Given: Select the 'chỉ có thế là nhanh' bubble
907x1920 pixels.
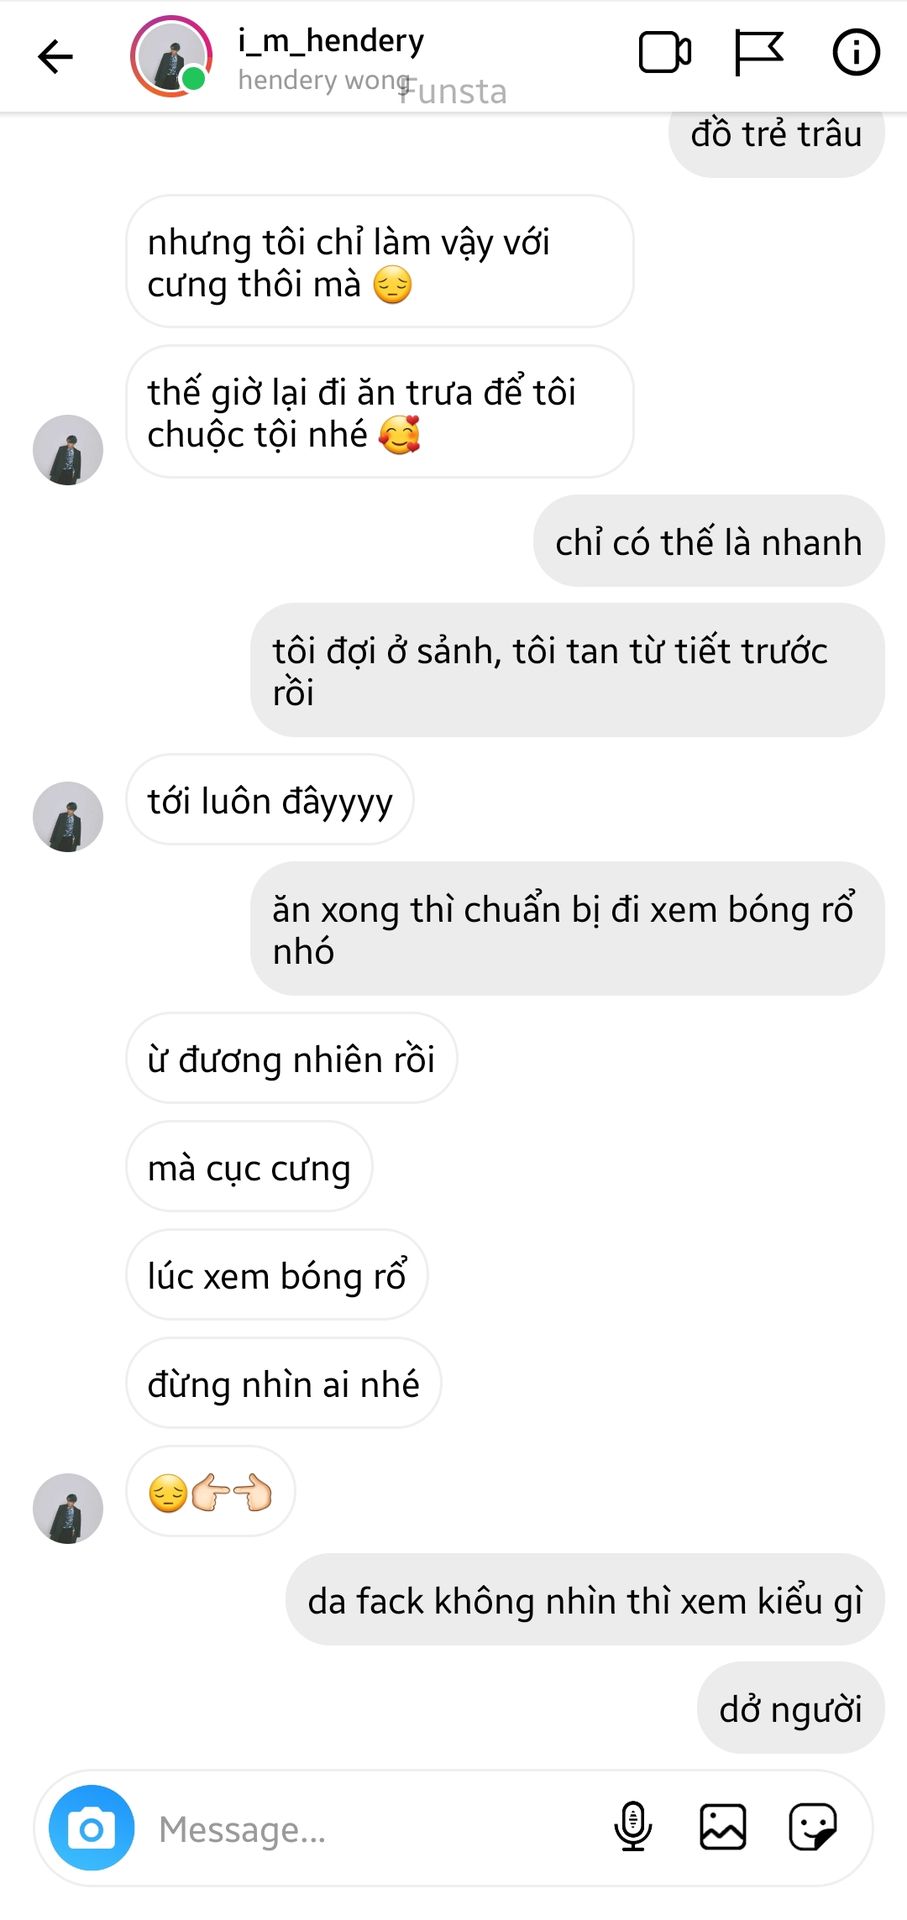Looking at the screenshot, I should point(709,541).
